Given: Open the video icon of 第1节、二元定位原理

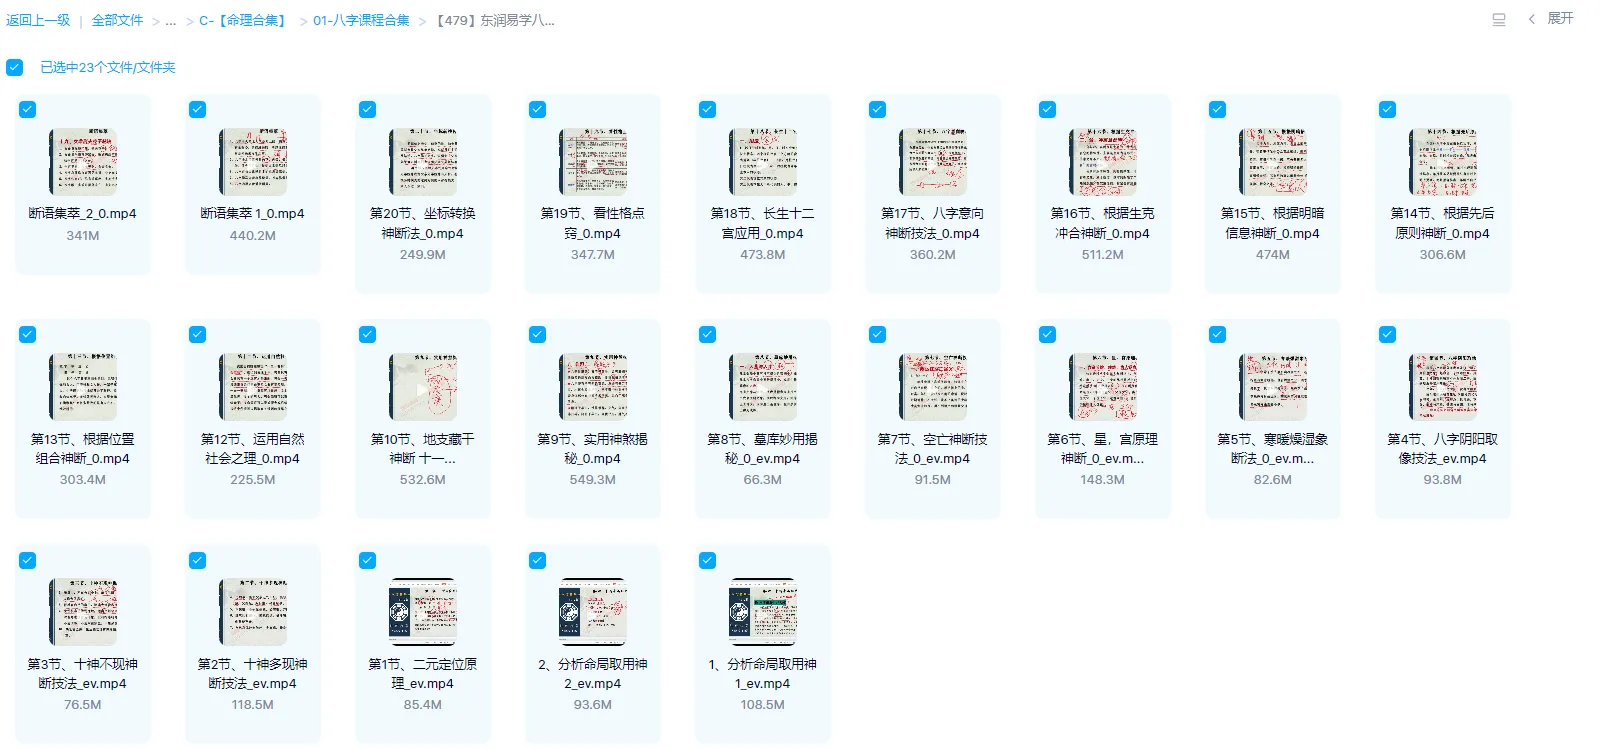Looking at the screenshot, I should click(423, 611).
